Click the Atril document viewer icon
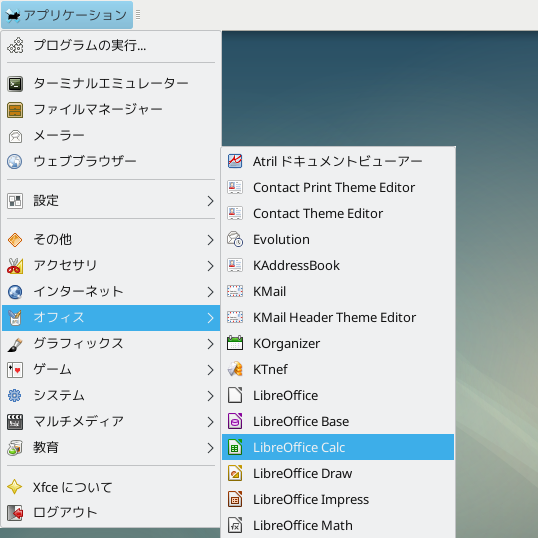The image size is (538, 538). click(x=235, y=161)
